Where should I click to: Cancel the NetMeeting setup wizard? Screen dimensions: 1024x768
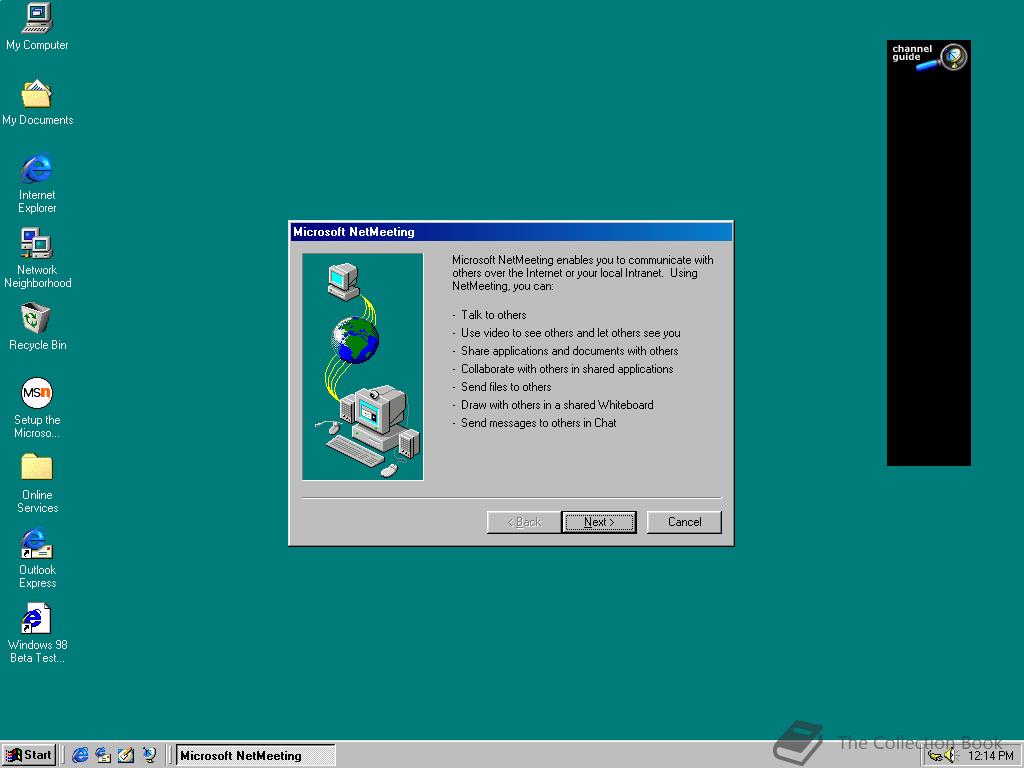click(x=684, y=522)
